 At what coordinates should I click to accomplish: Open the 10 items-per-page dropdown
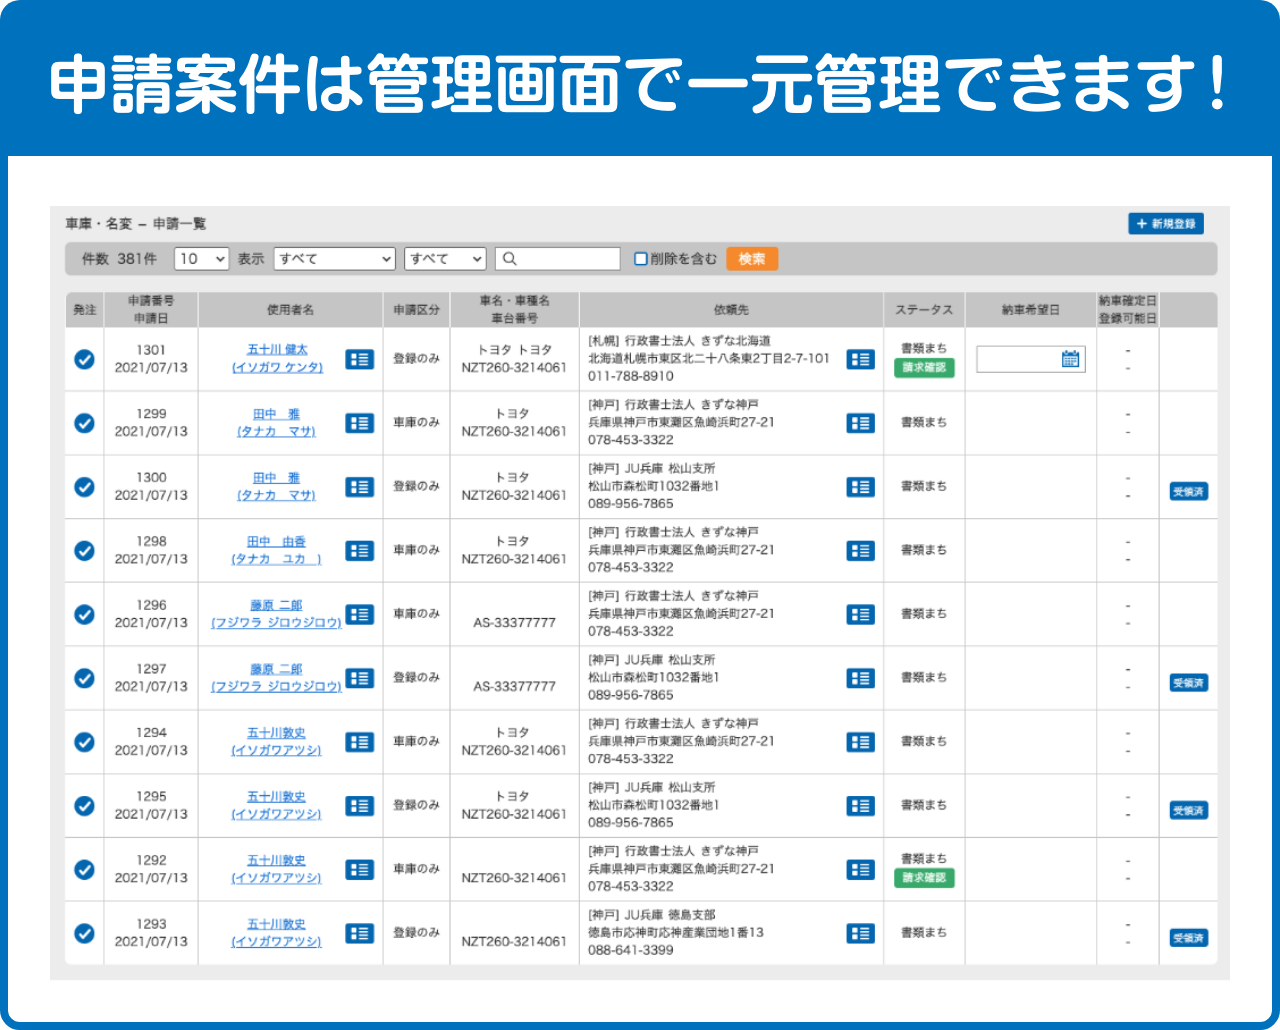[x=202, y=259]
